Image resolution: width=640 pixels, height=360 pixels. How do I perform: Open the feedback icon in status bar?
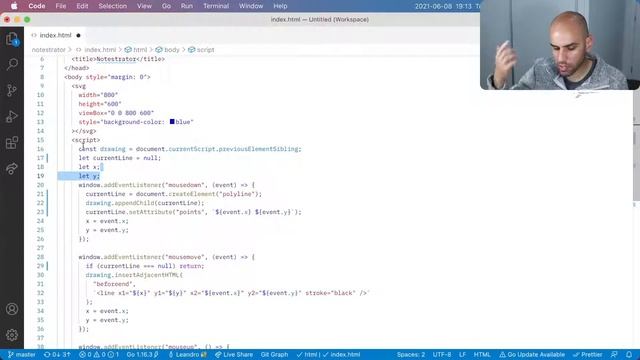click(614, 355)
